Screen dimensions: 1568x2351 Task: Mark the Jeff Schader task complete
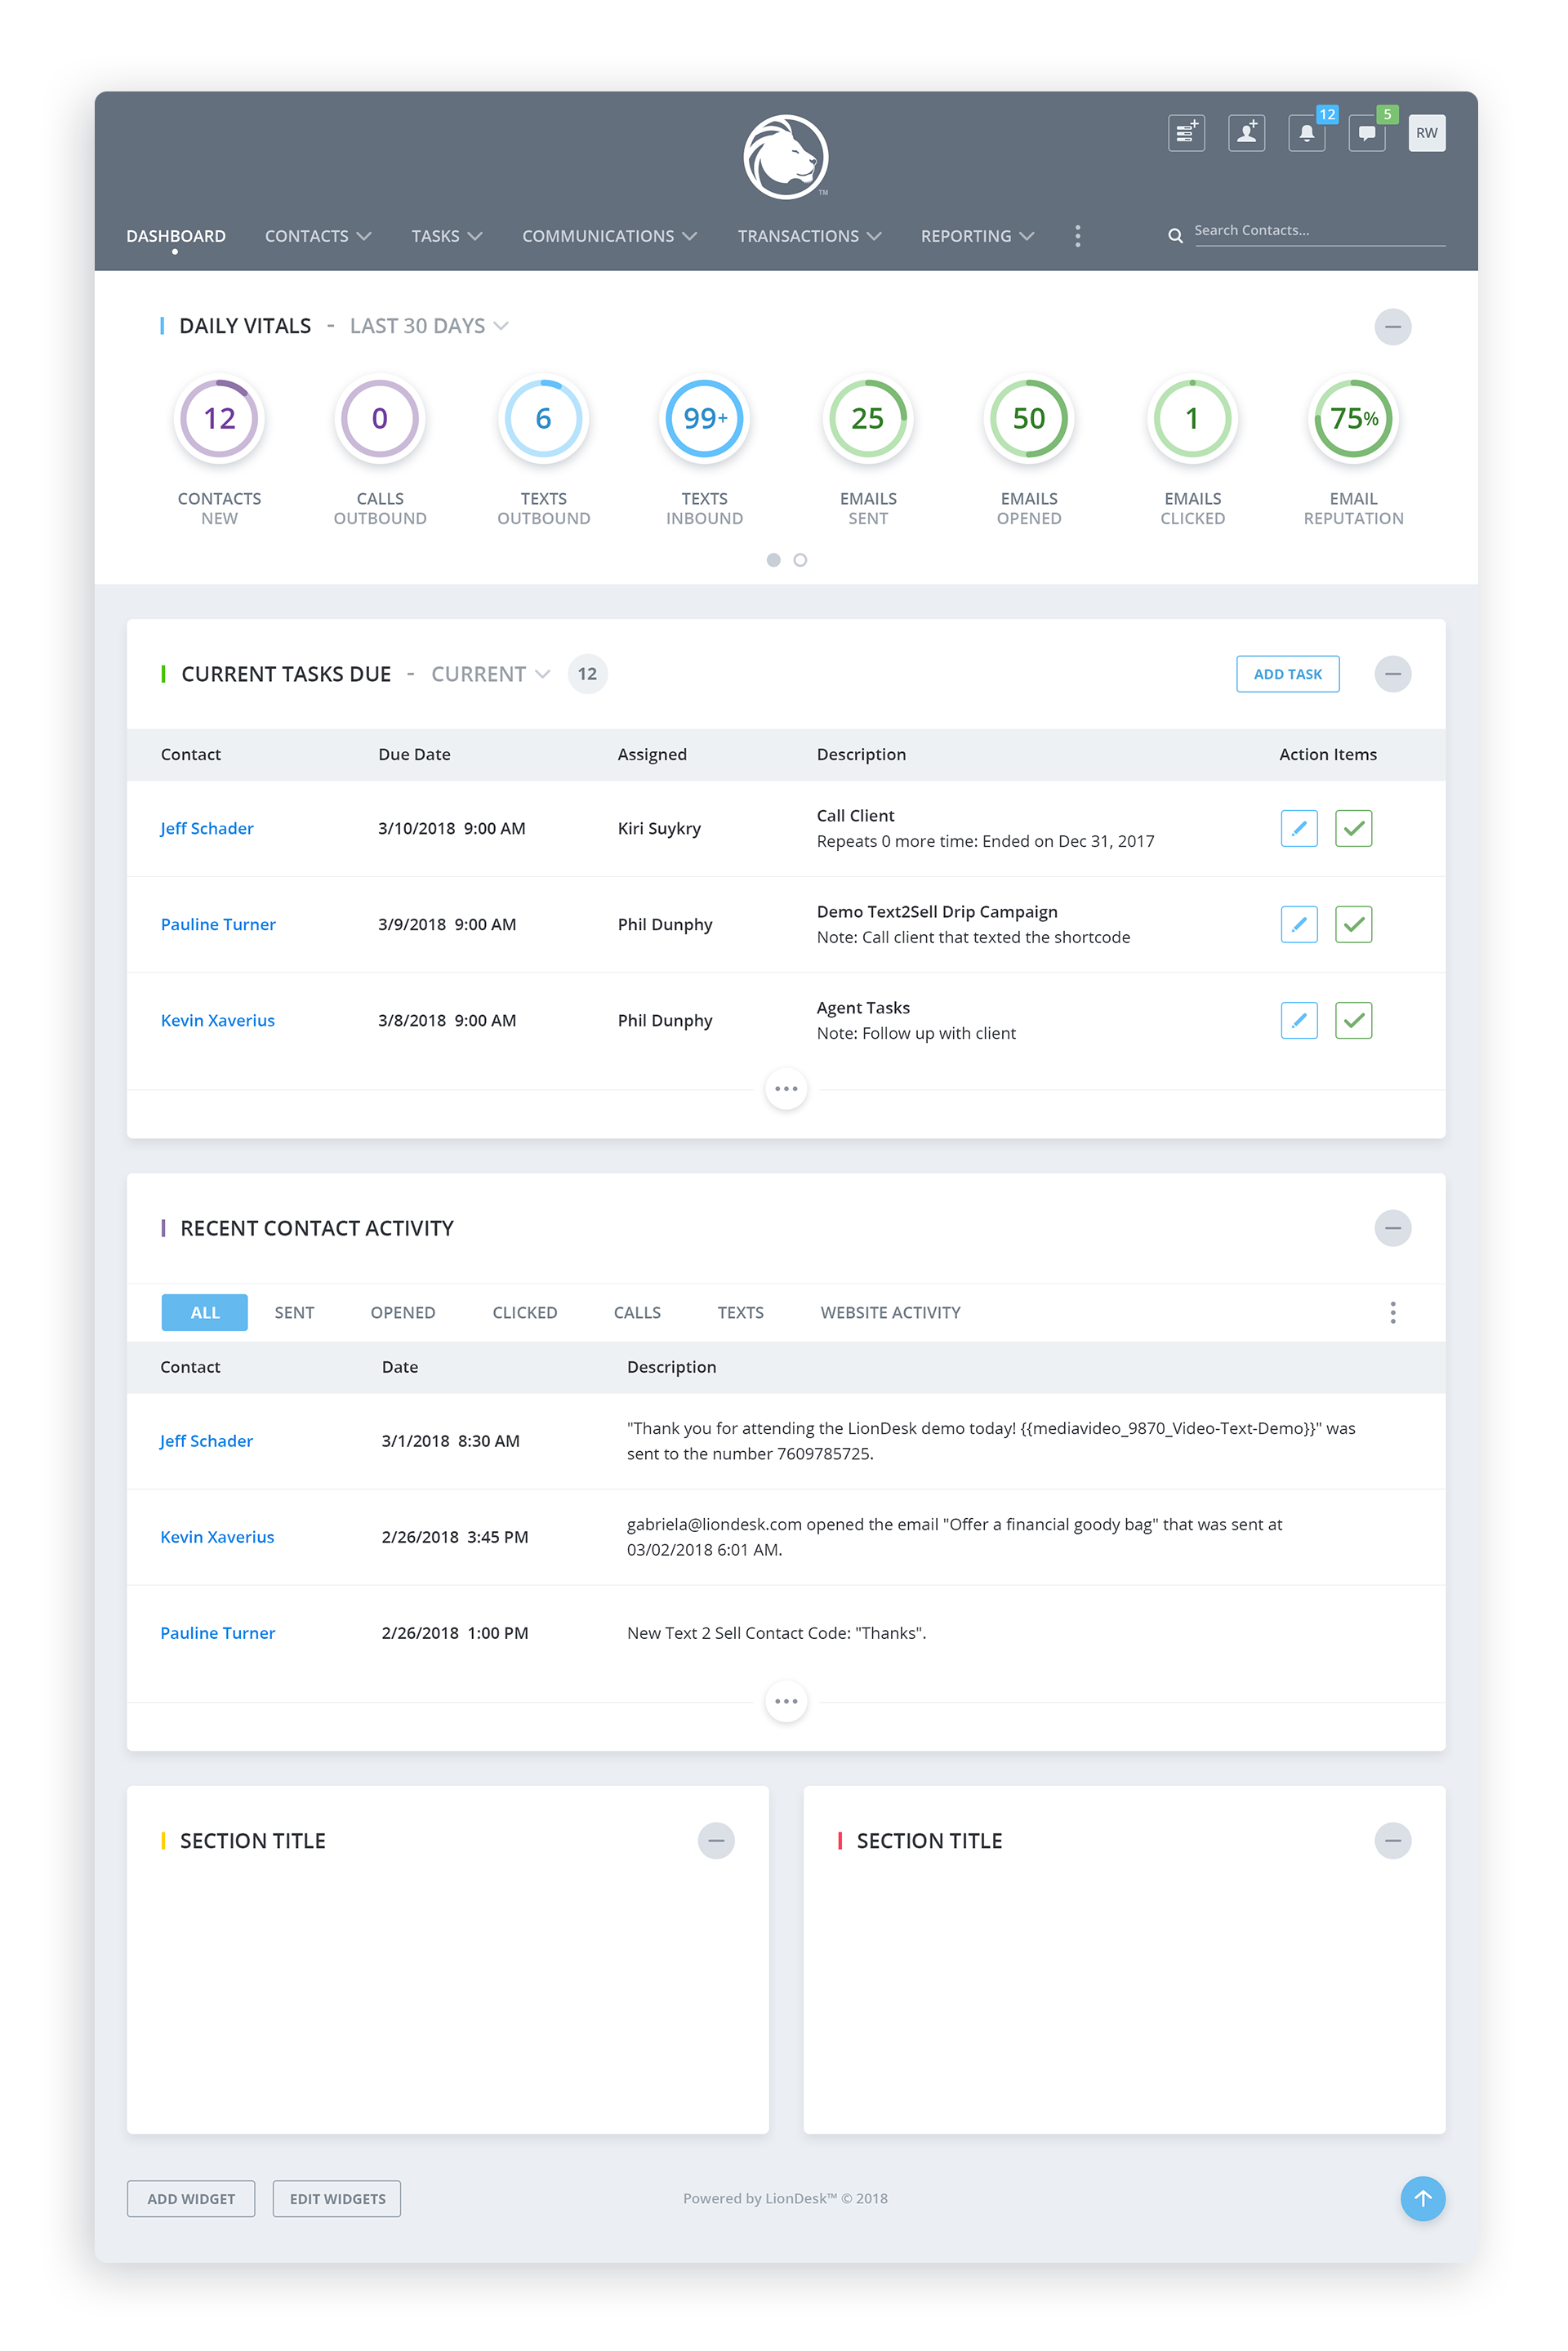coord(1353,828)
